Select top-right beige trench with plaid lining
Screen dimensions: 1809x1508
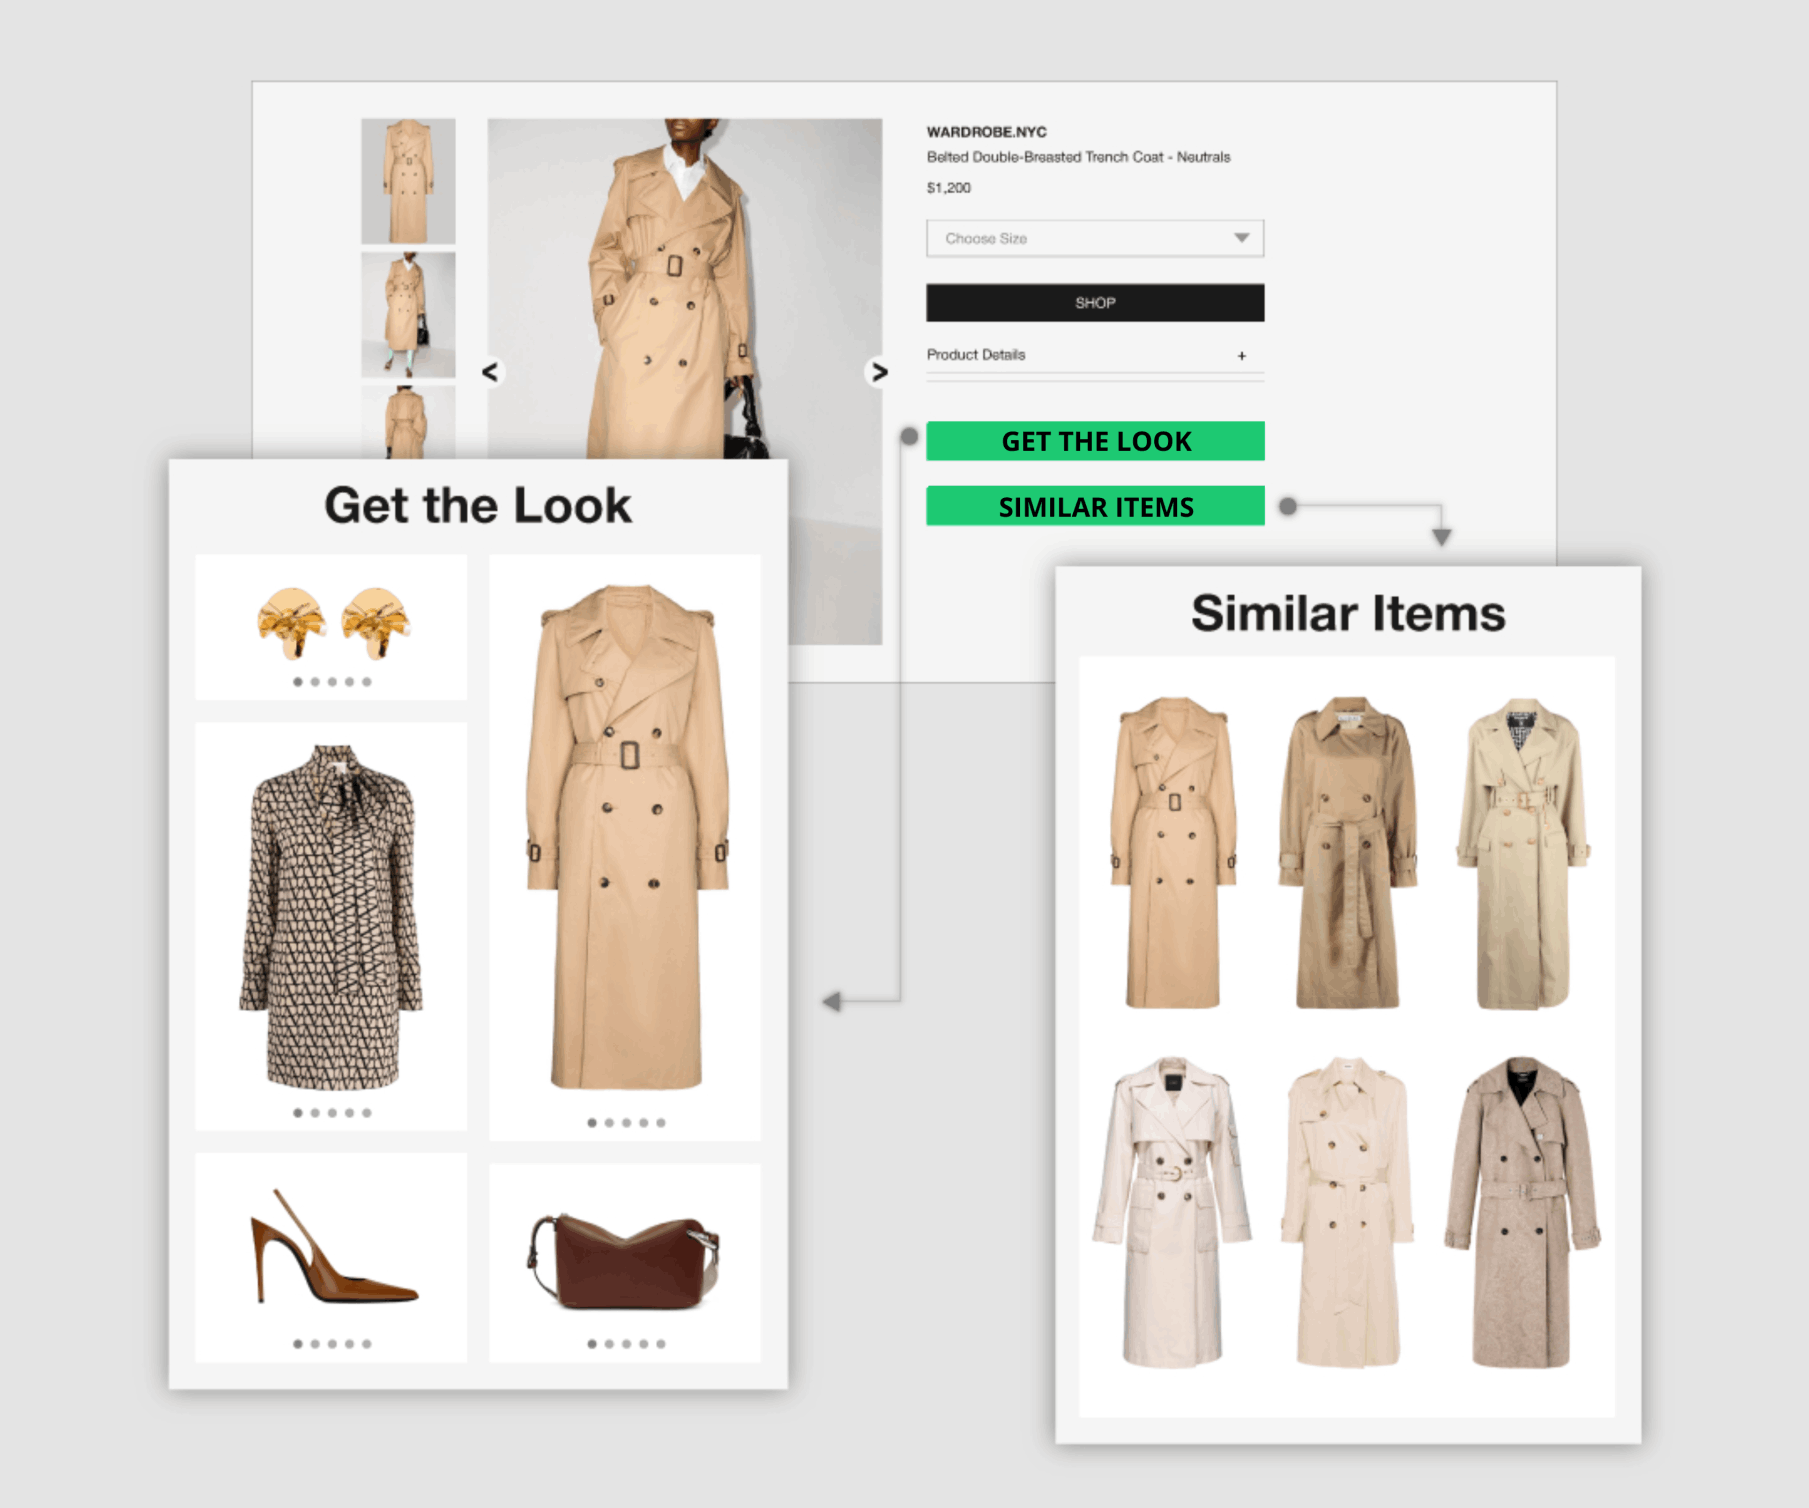coord(1522,854)
